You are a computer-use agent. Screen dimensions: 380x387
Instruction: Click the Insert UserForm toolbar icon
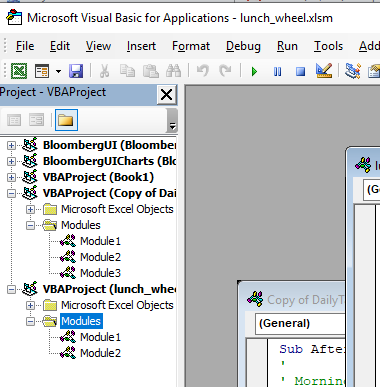(x=42, y=71)
